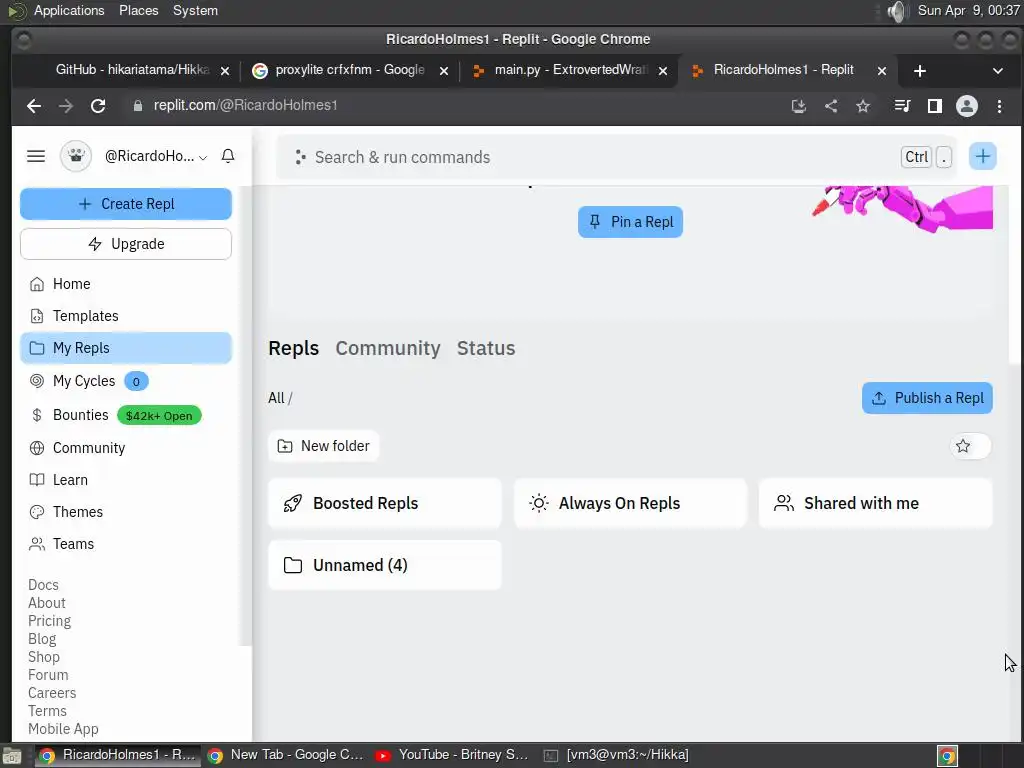
Task: Switch to vm3 Hikka terminal in taskbar
Action: (616, 755)
